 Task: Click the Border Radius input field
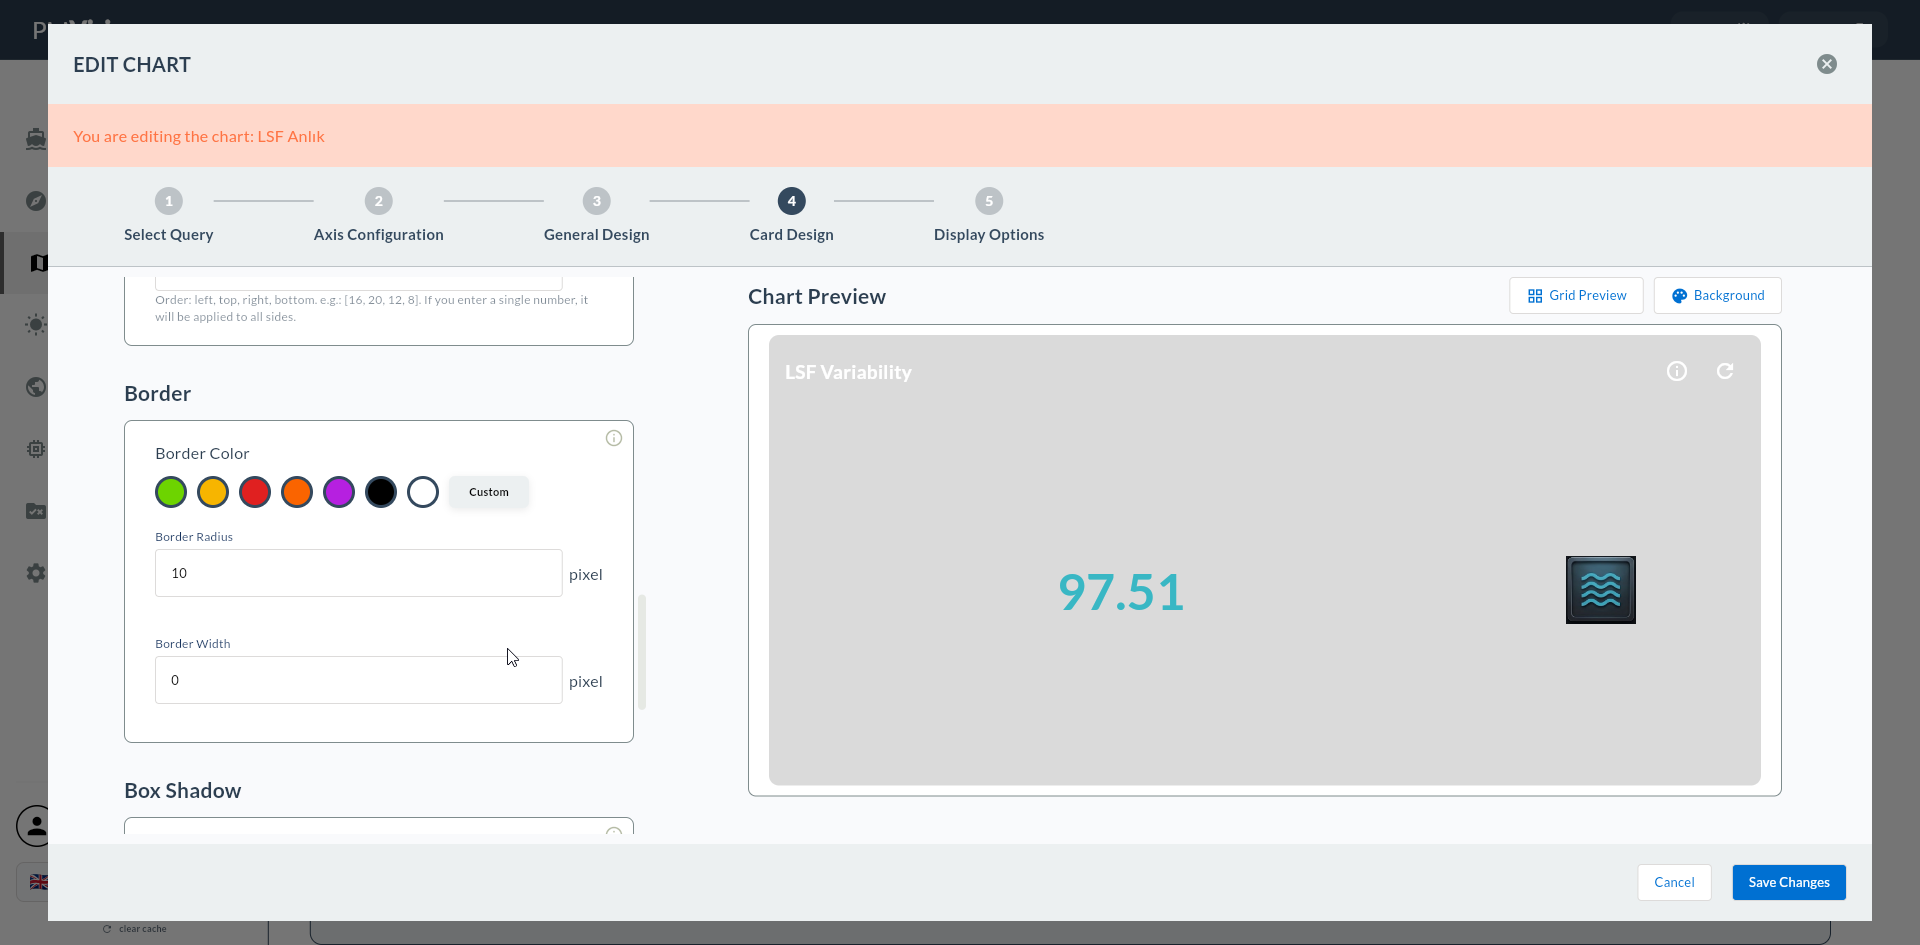359,573
